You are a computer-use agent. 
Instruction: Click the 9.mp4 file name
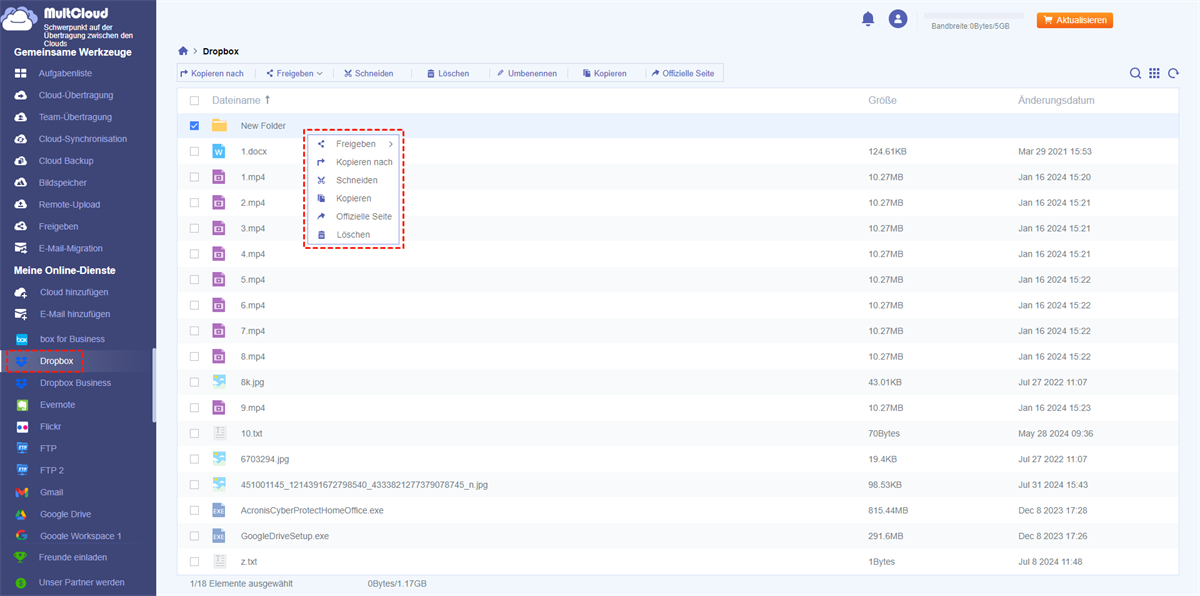253,408
